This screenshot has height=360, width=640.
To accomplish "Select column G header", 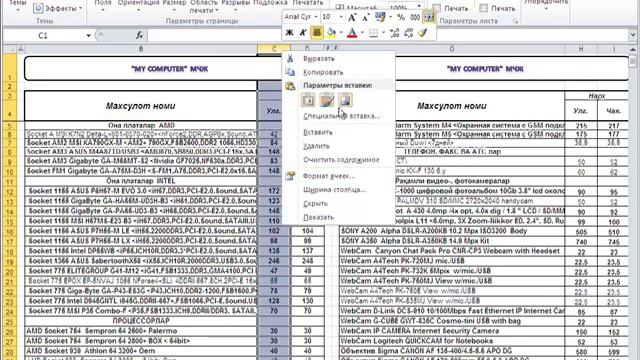I will (x=451, y=49).
